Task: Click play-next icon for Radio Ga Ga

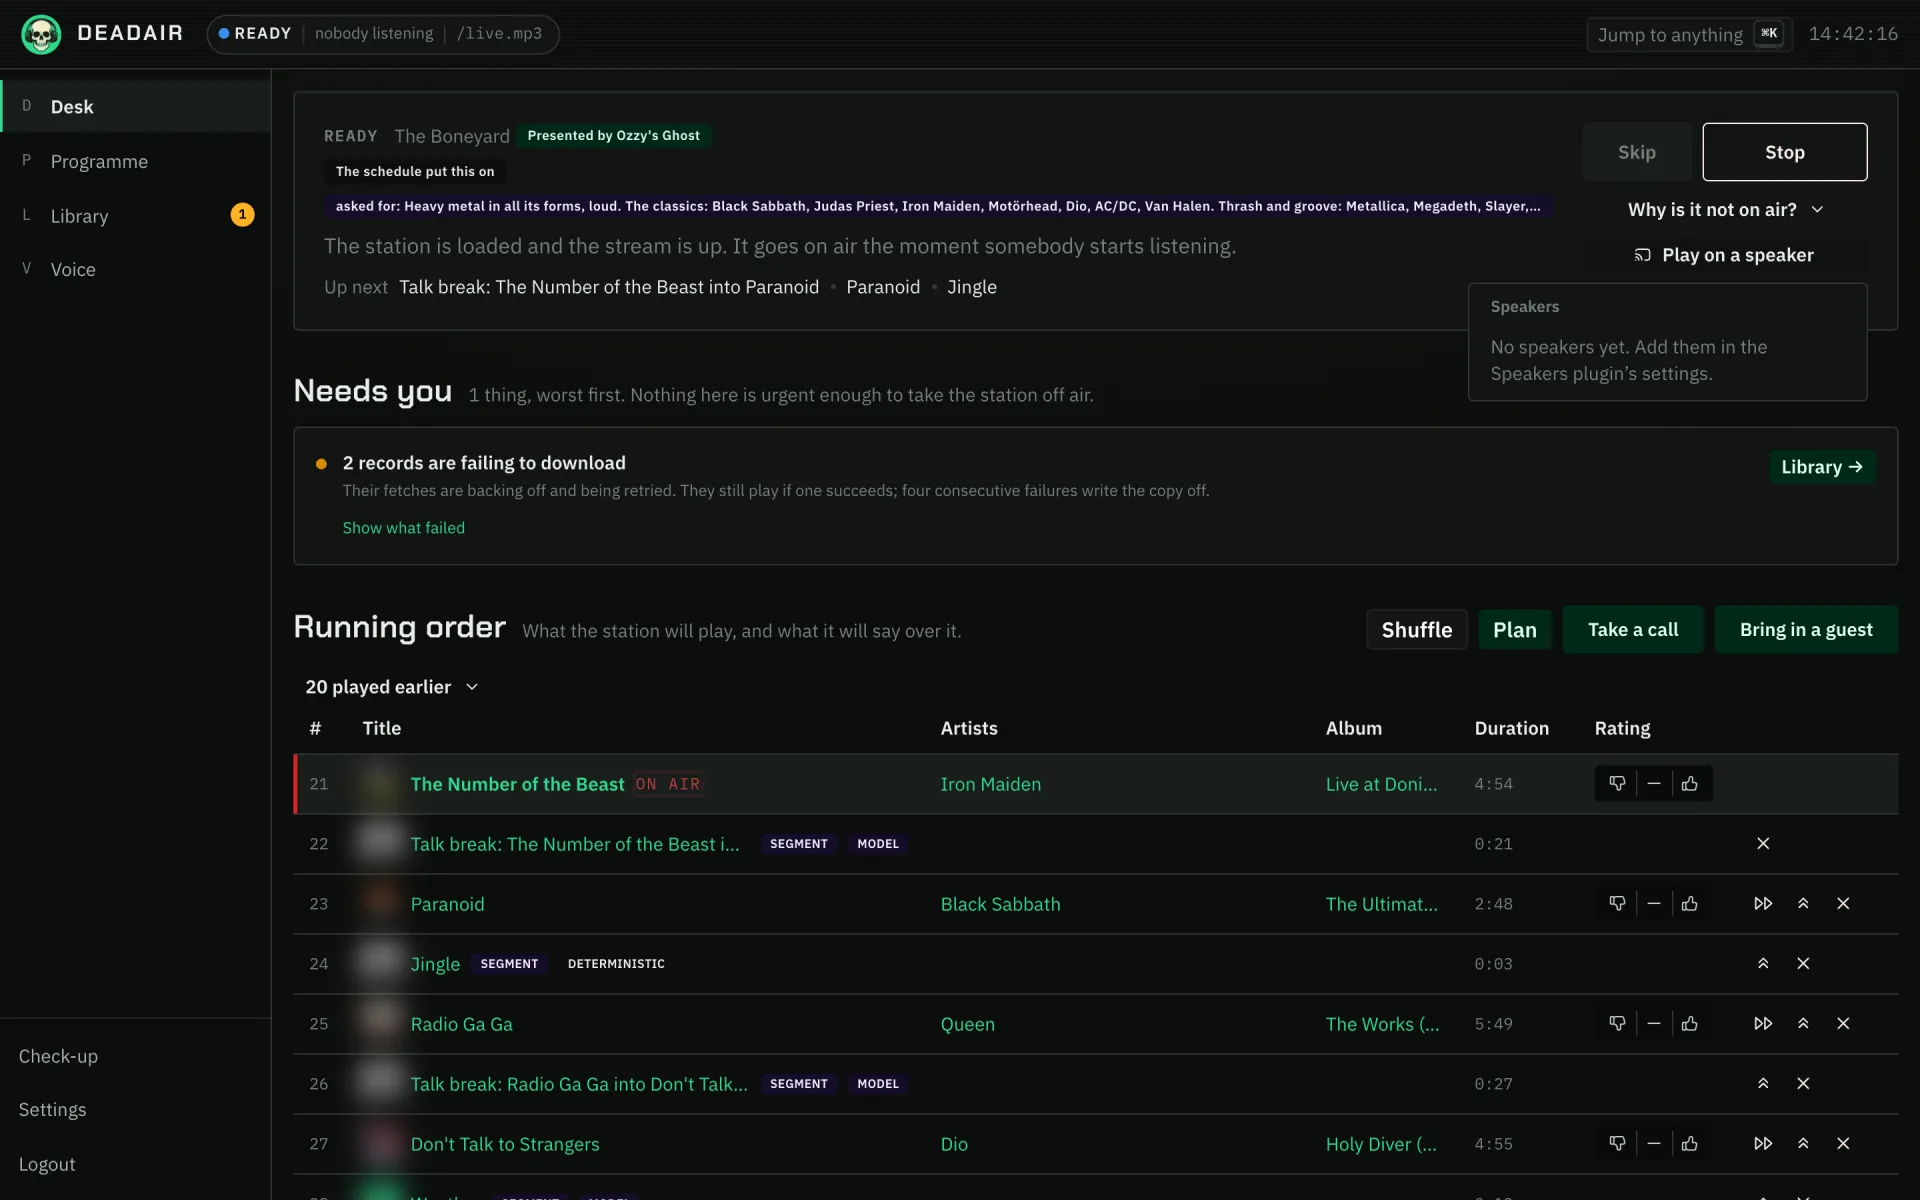Action: click(1763, 1024)
